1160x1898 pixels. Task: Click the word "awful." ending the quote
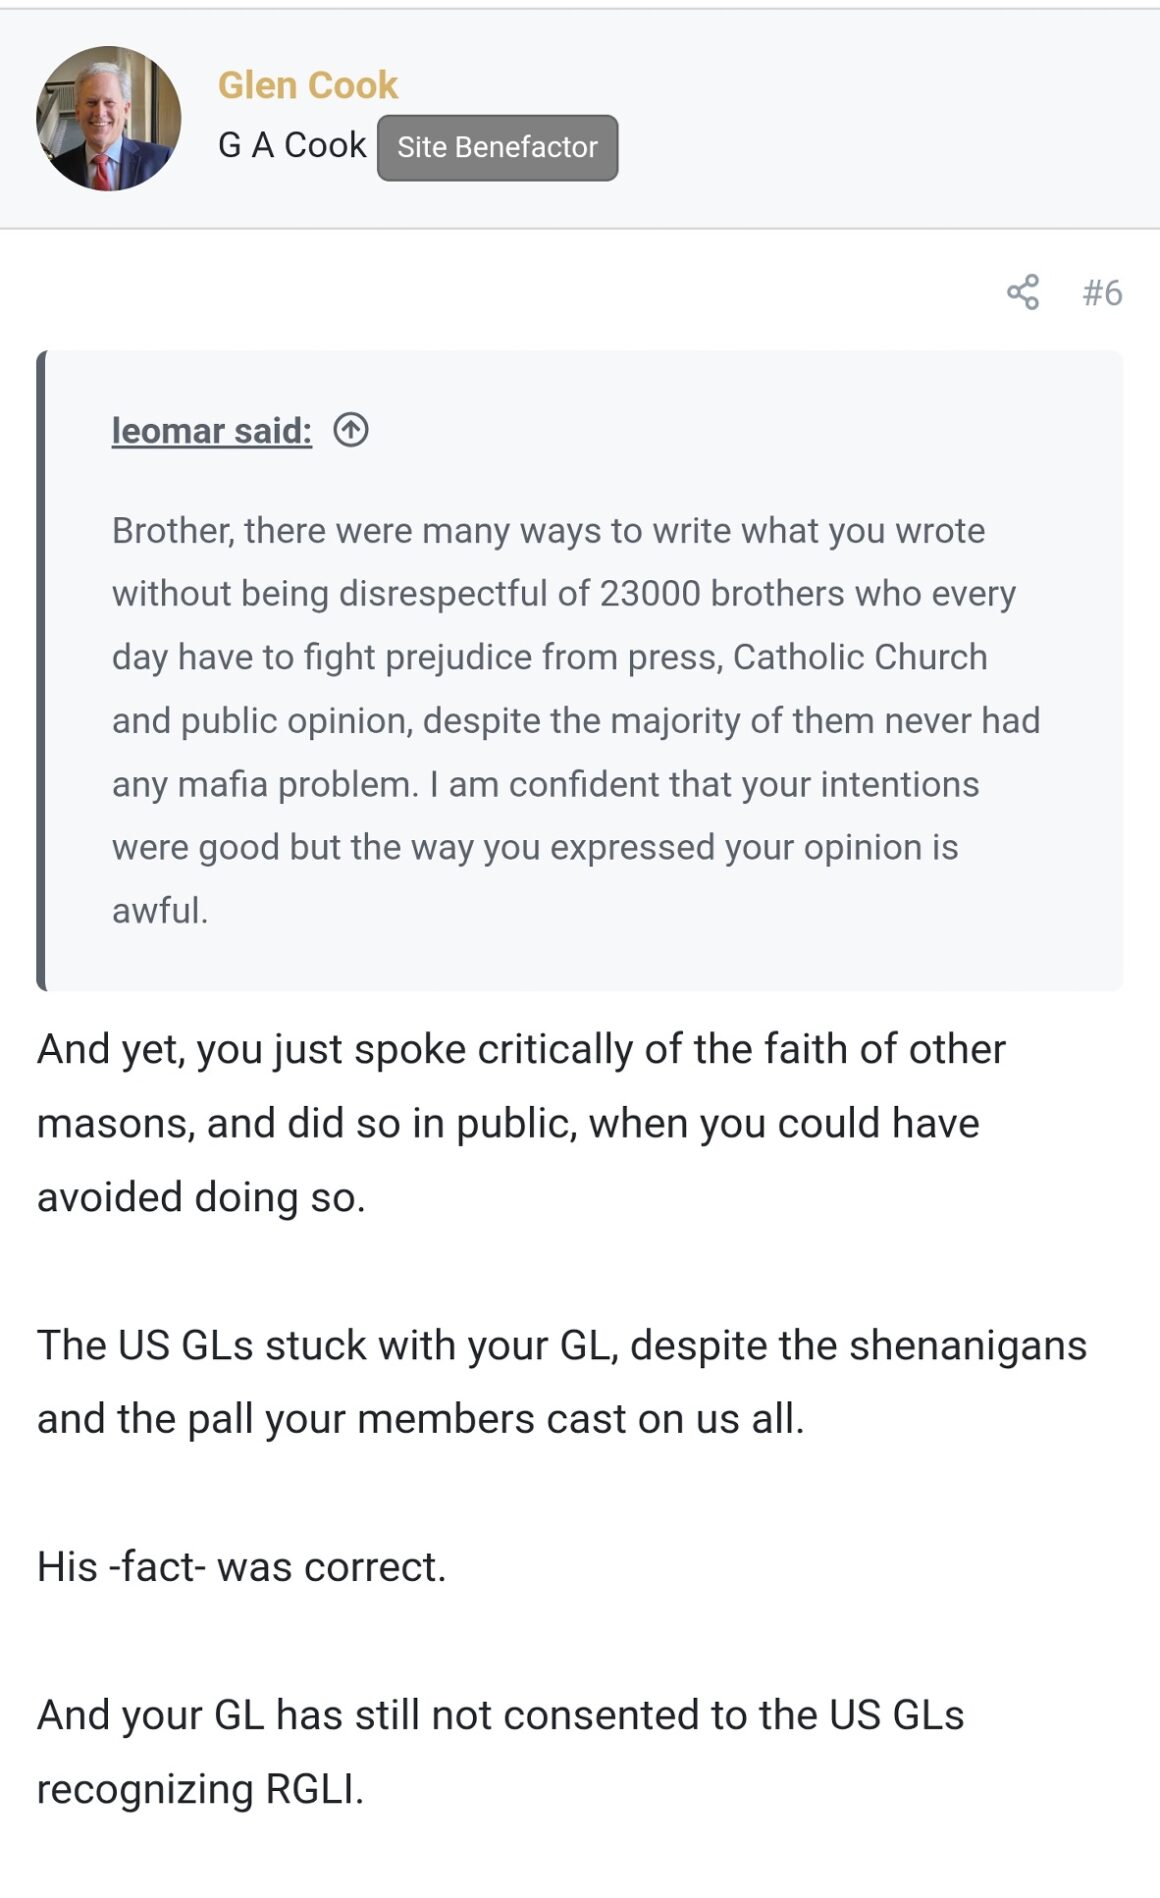pyautogui.click(x=160, y=911)
